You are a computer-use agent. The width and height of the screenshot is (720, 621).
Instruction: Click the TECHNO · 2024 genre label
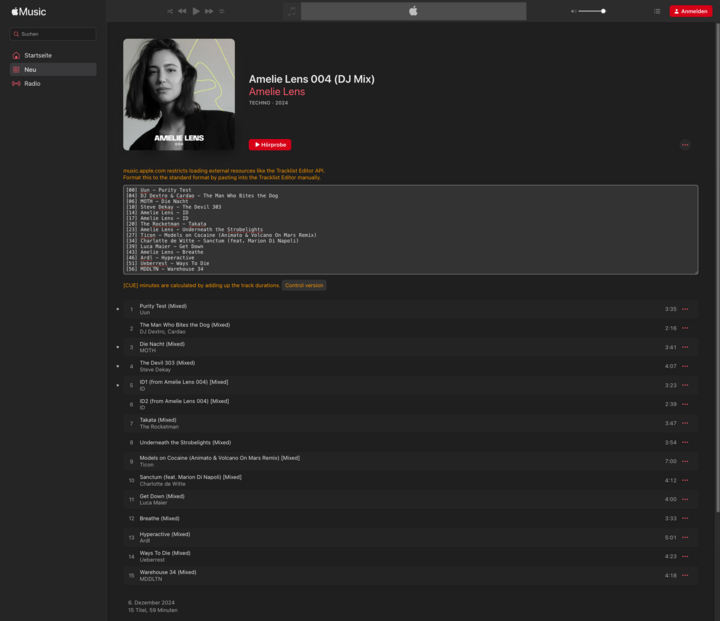point(268,103)
